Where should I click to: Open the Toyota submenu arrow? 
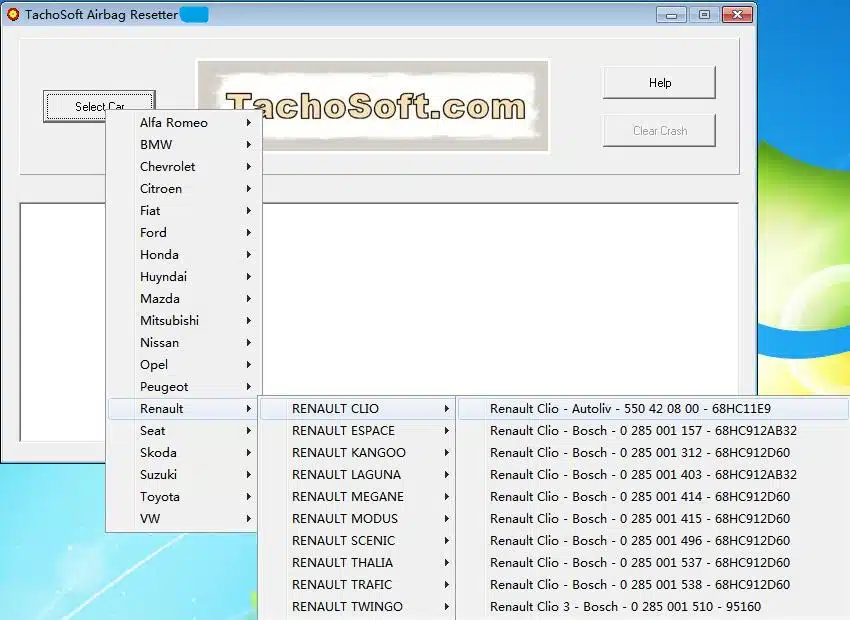coord(248,497)
